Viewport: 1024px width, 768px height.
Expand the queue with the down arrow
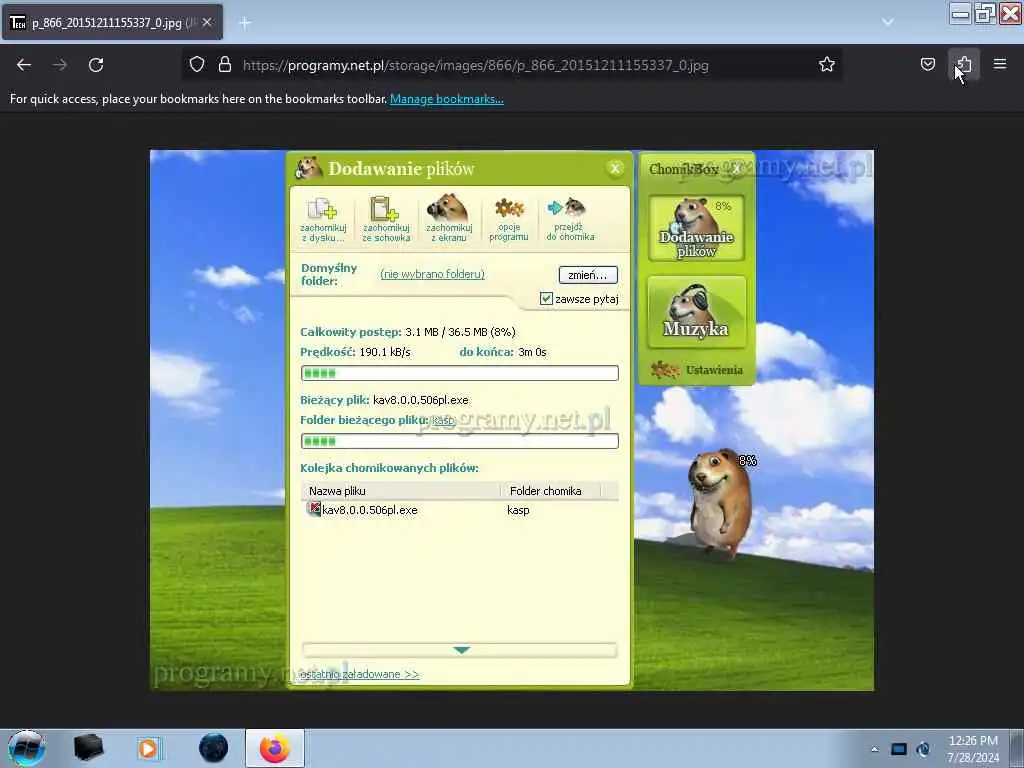pyautogui.click(x=461, y=650)
